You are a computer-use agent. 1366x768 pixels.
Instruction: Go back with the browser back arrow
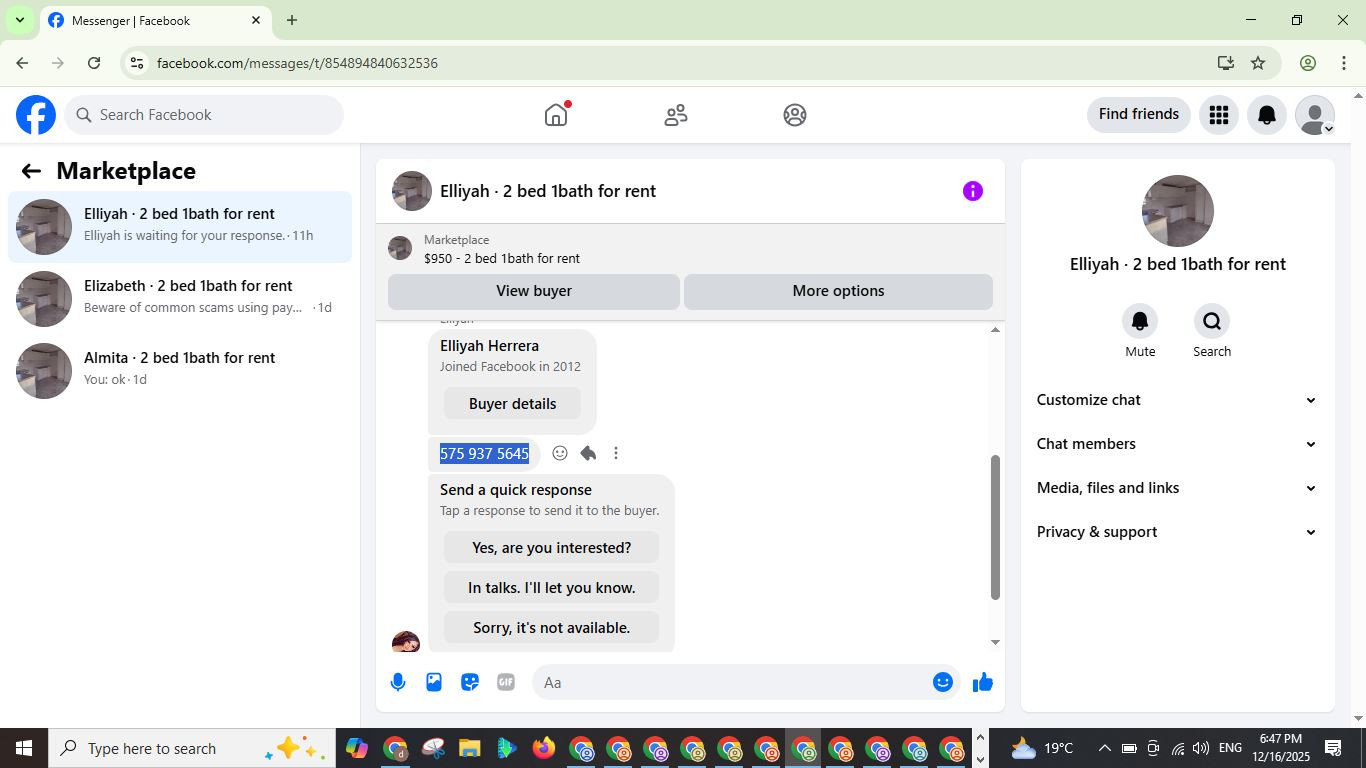click(x=22, y=63)
